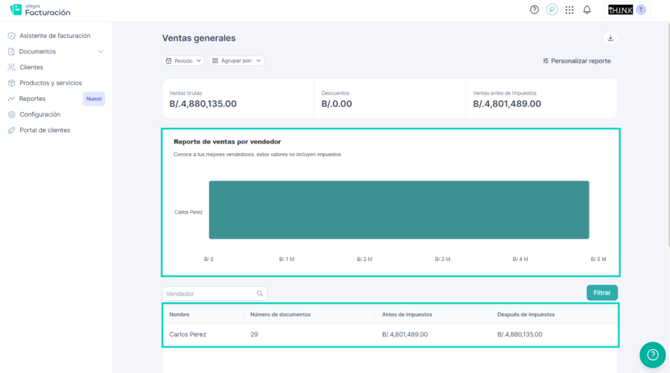Select the Después de impuestos column header
The height and width of the screenshot is (373, 670).
(x=526, y=314)
